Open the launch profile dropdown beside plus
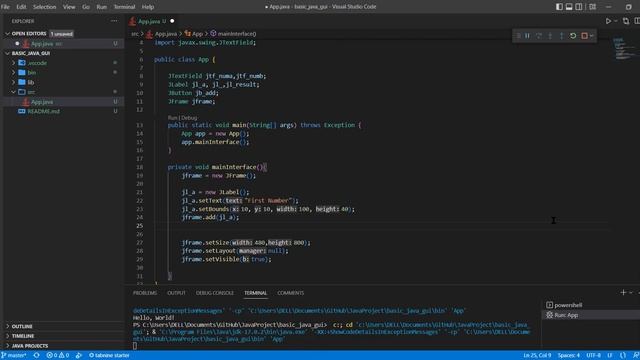 631,292
